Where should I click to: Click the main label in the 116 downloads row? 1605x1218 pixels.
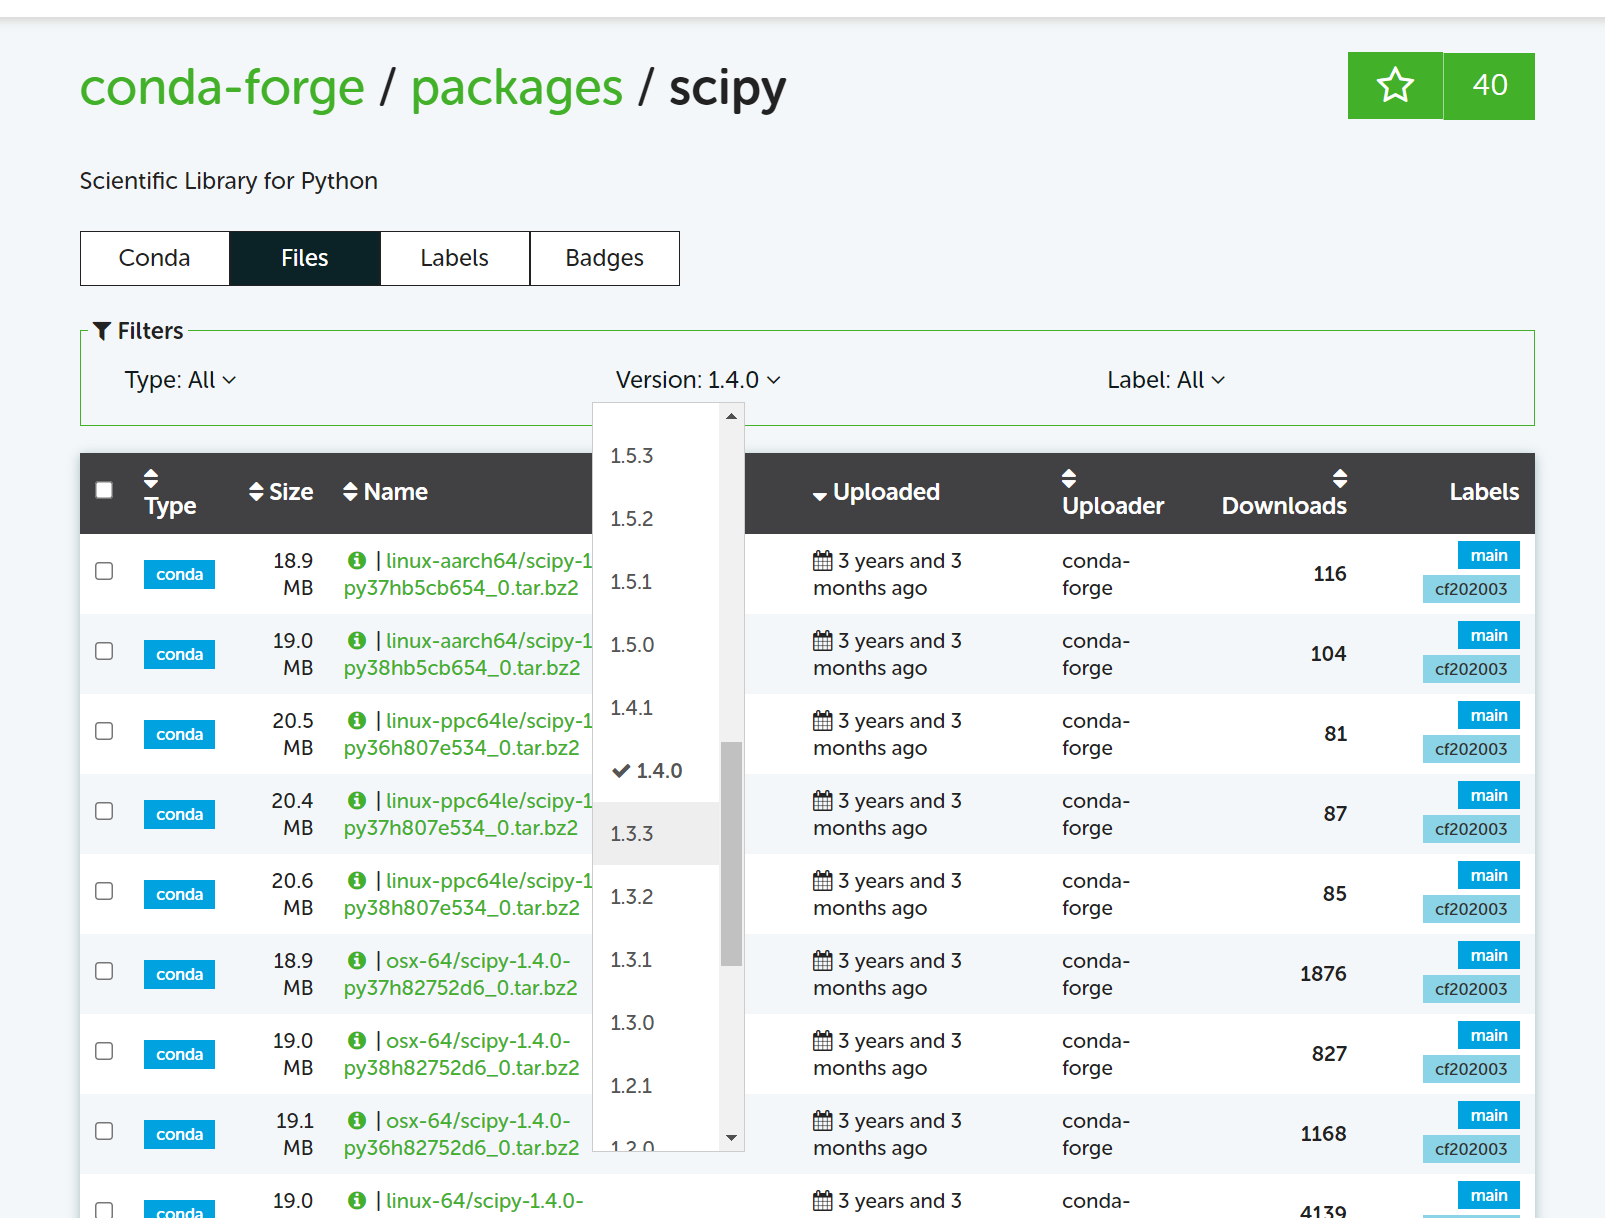(x=1489, y=555)
